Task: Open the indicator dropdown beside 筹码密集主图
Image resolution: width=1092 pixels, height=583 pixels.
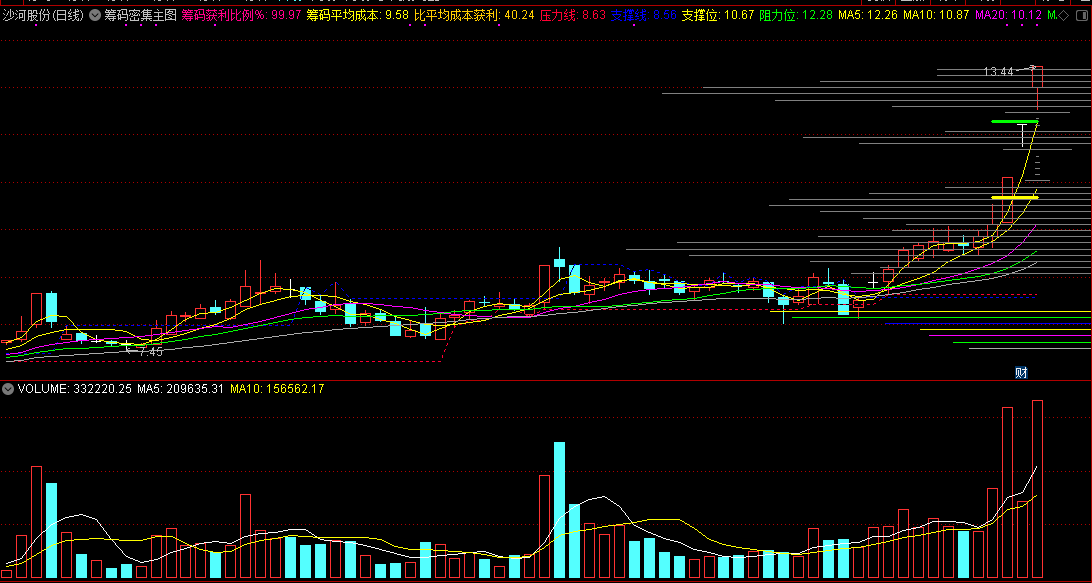Action: pos(95,15)
